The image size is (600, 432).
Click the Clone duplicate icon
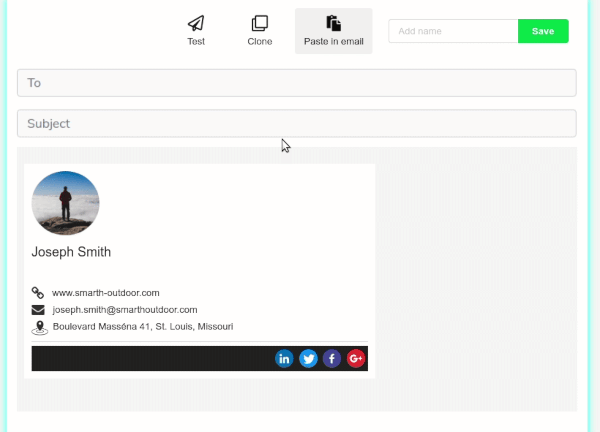(x=260, y=23)
